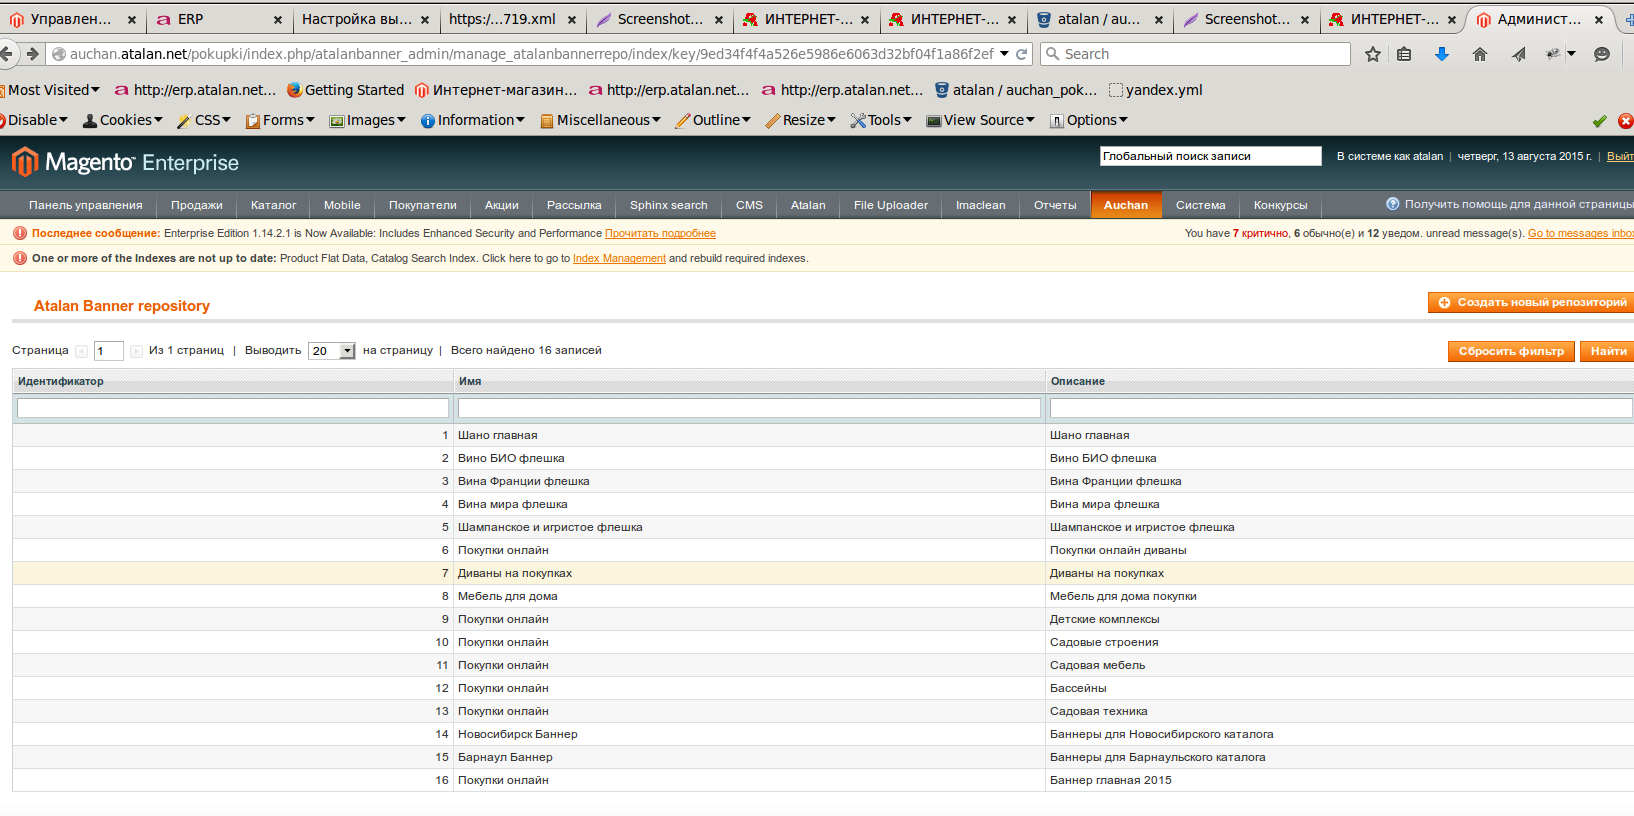Click the Magento Enterprise logo
1634x816 pixels.
point(126,162)
